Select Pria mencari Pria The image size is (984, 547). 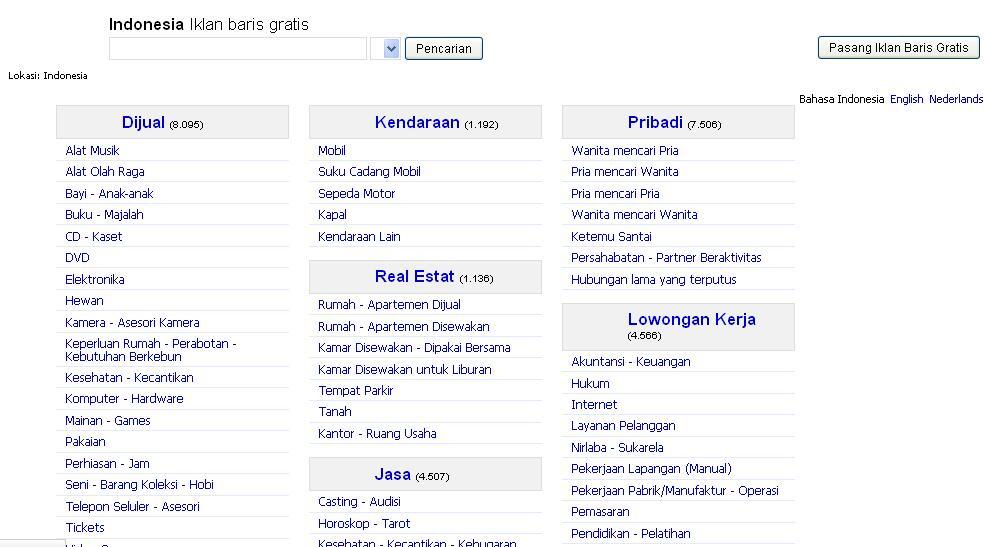615,193
